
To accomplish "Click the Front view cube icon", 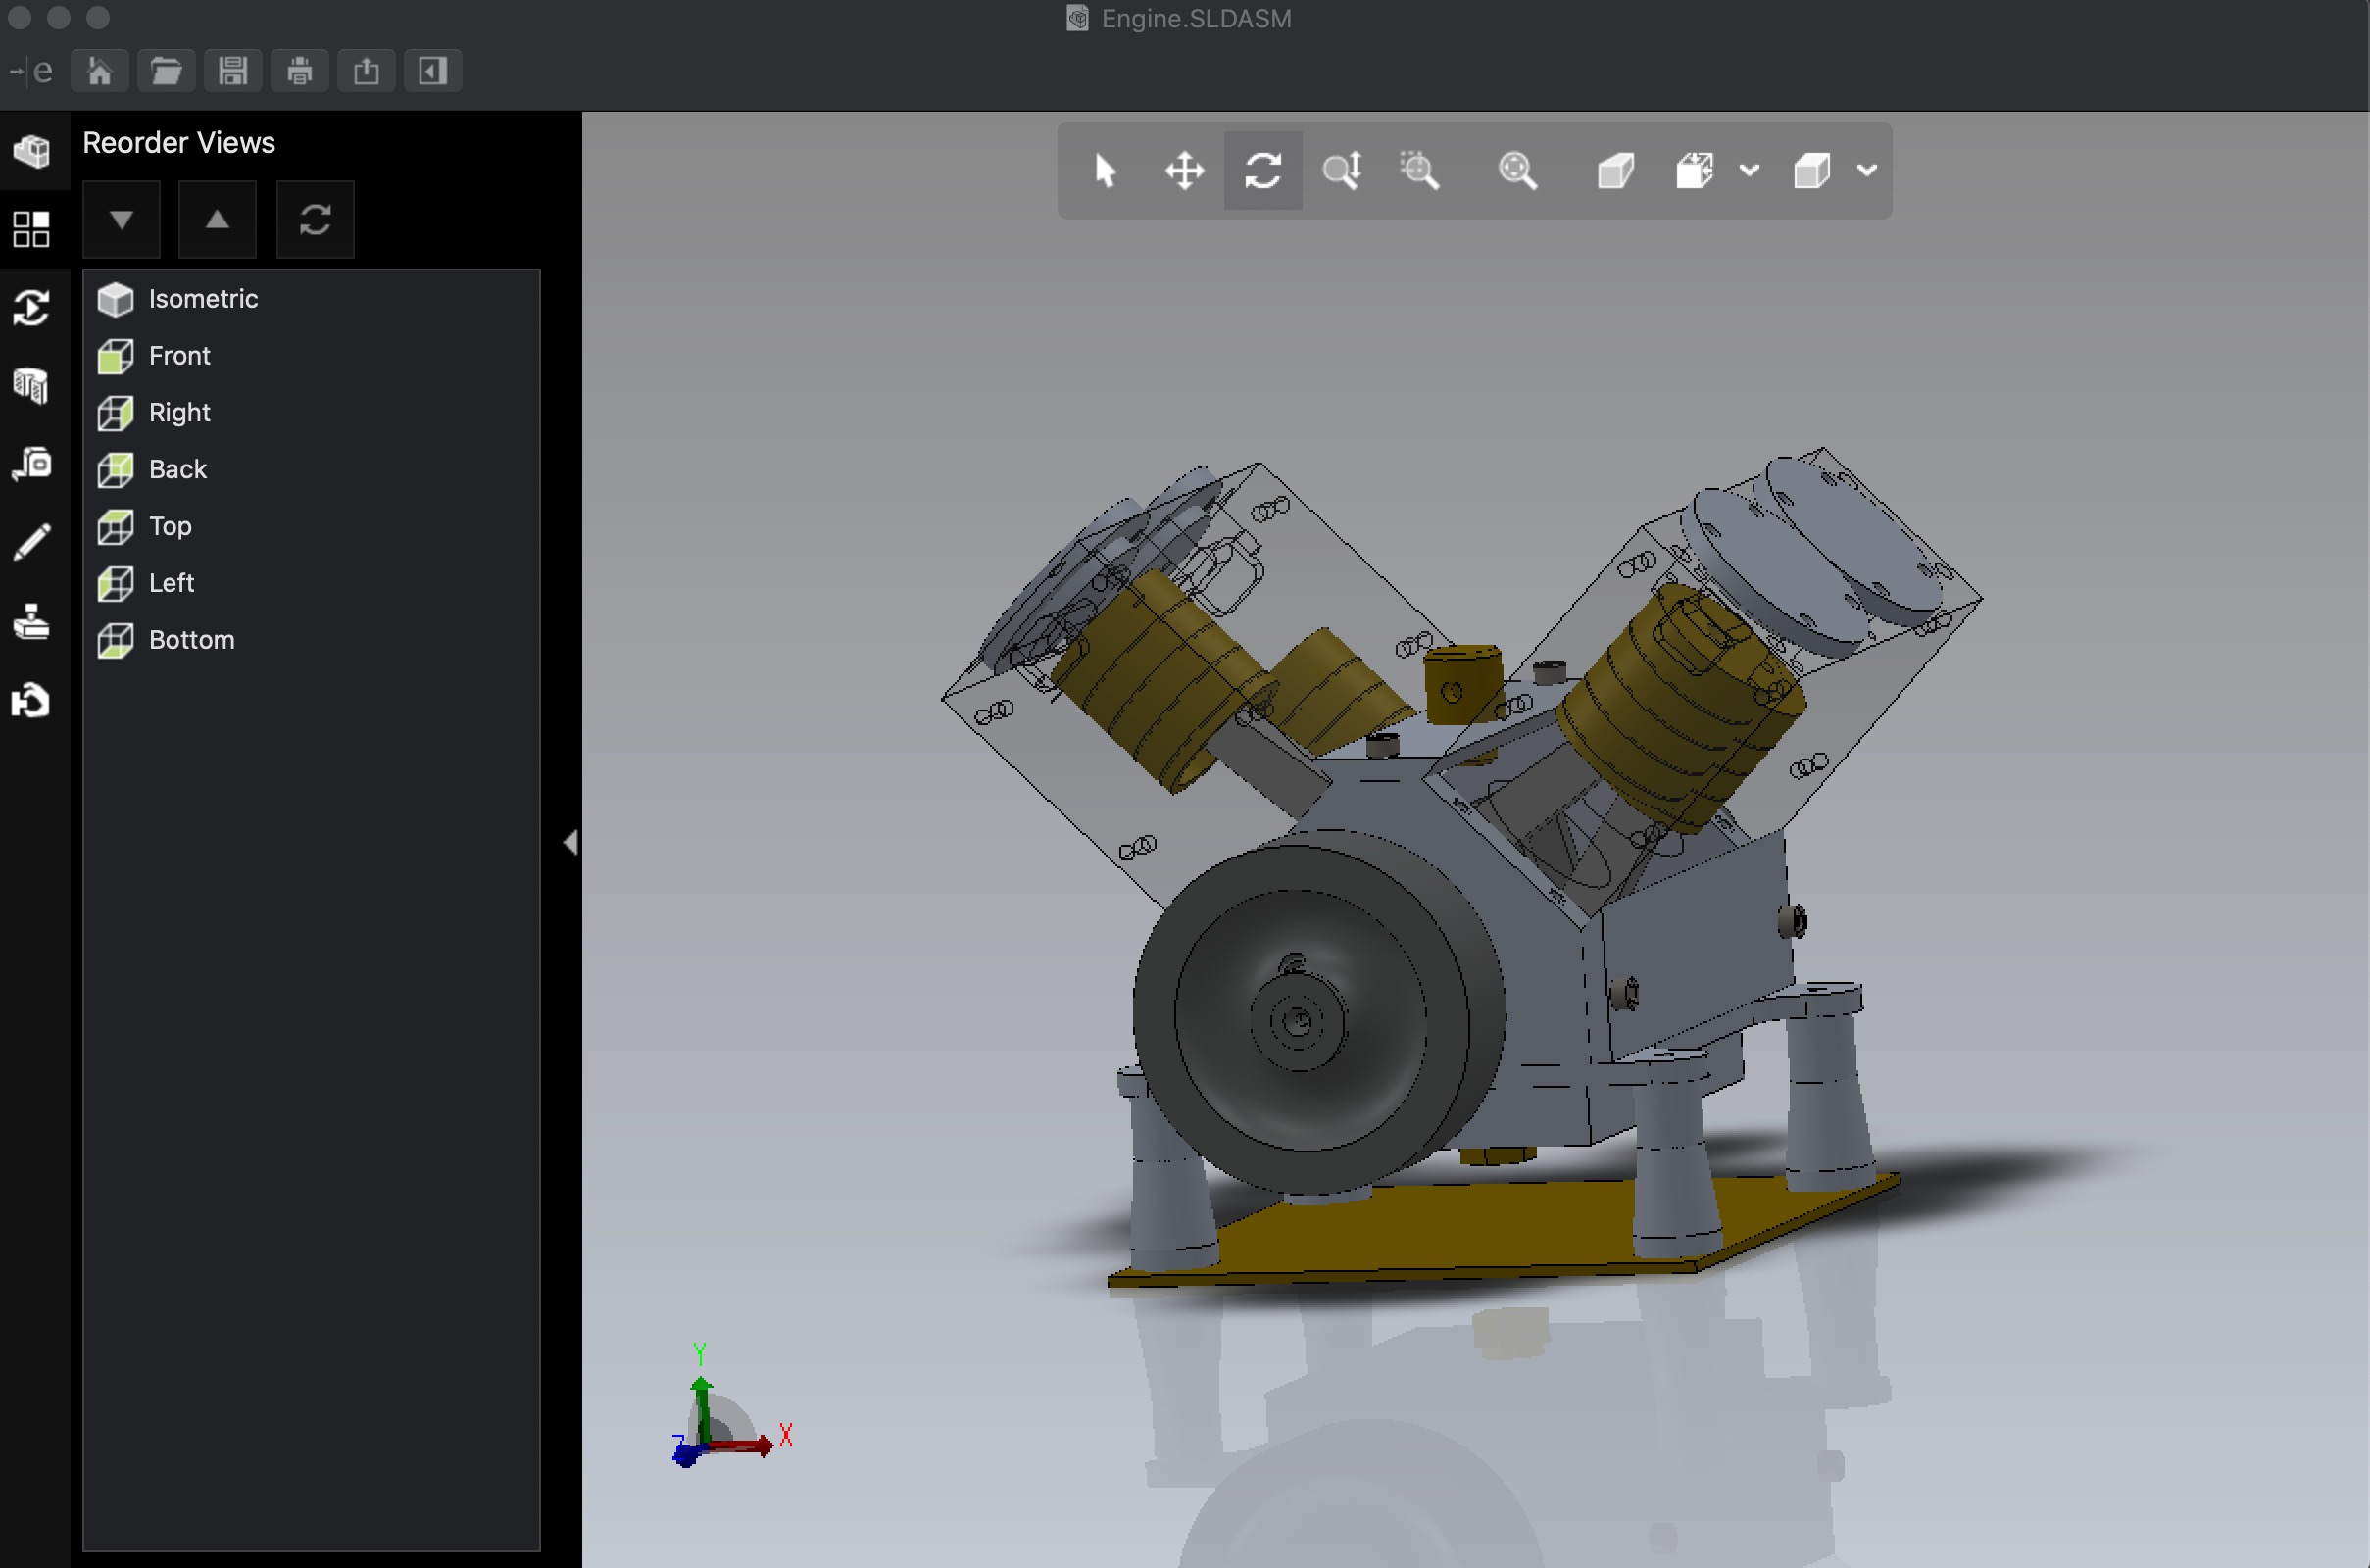I will click(116, 356).
